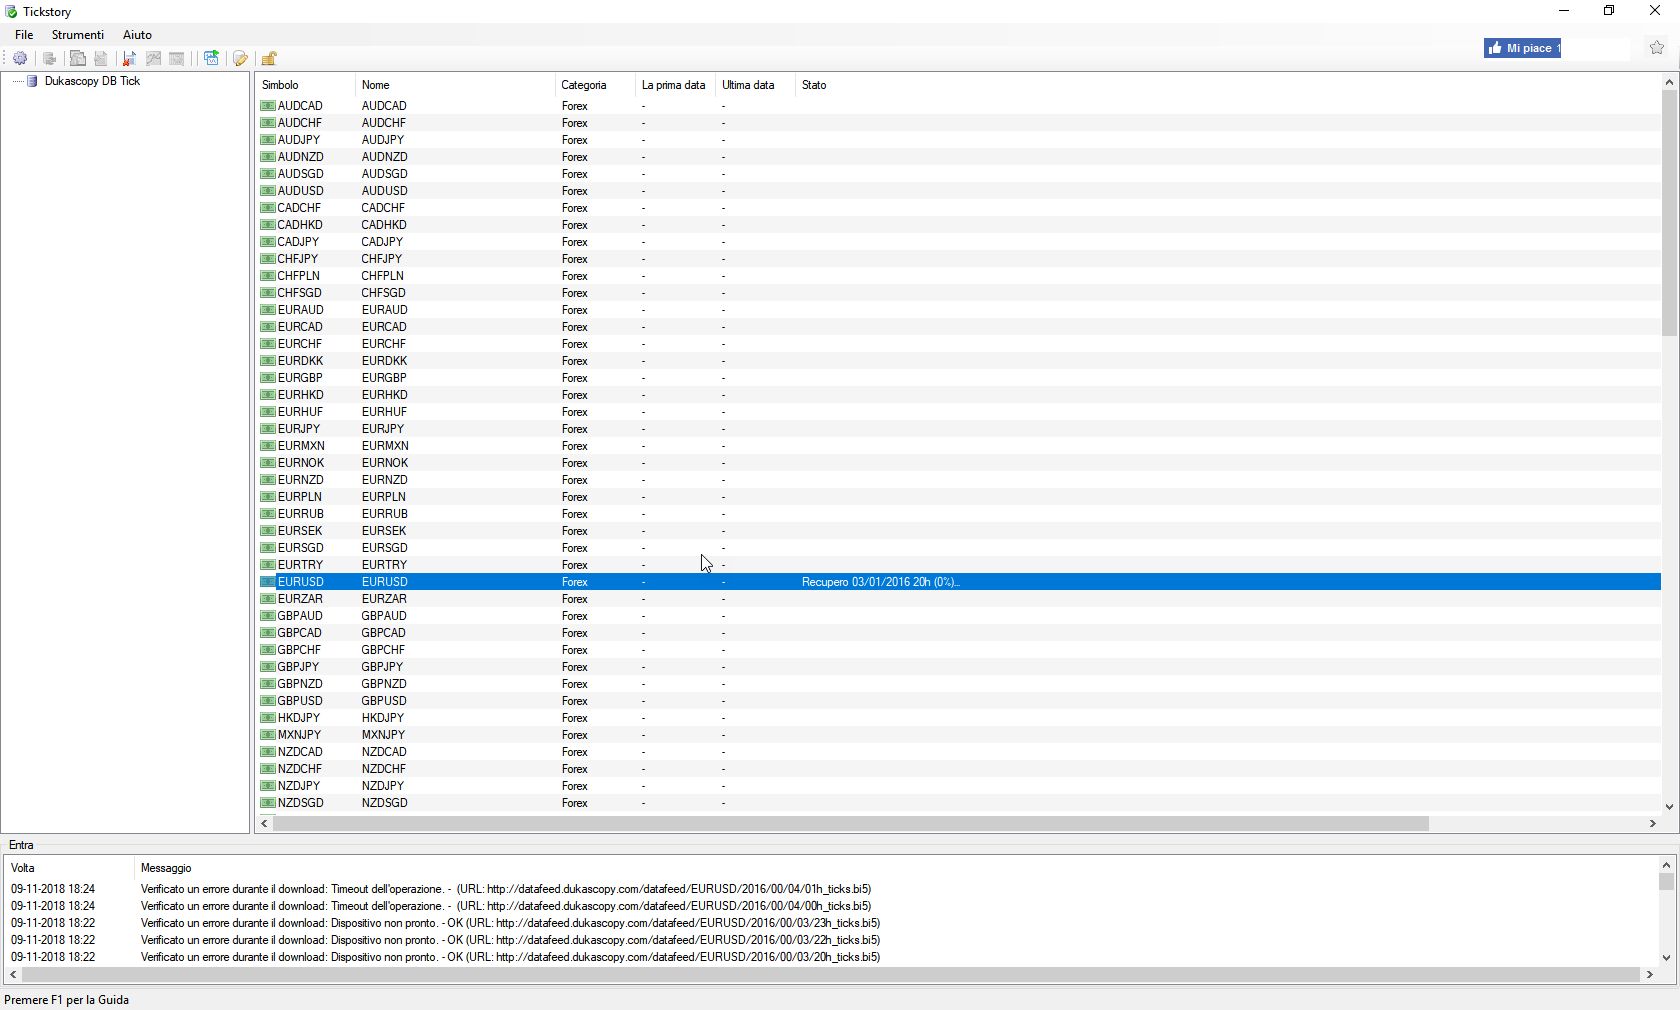Viewport: 1680px width, 1010px height.
Task: Select the EURAUD symbol row
Action: [x=301, y=310]
